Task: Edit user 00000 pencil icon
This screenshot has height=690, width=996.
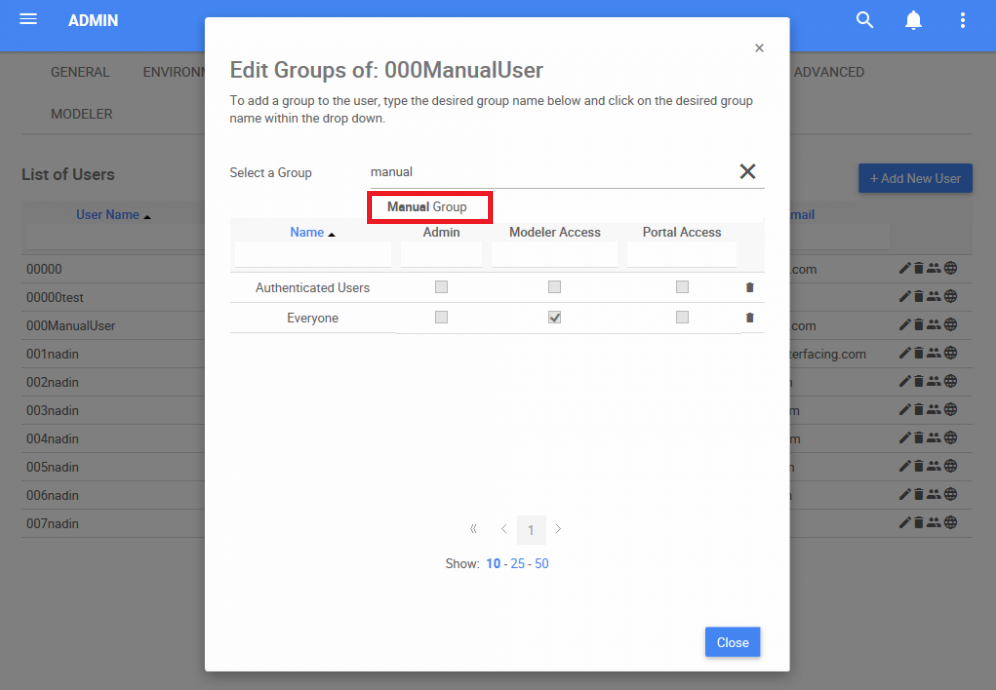Action: (x=905, y=268)
